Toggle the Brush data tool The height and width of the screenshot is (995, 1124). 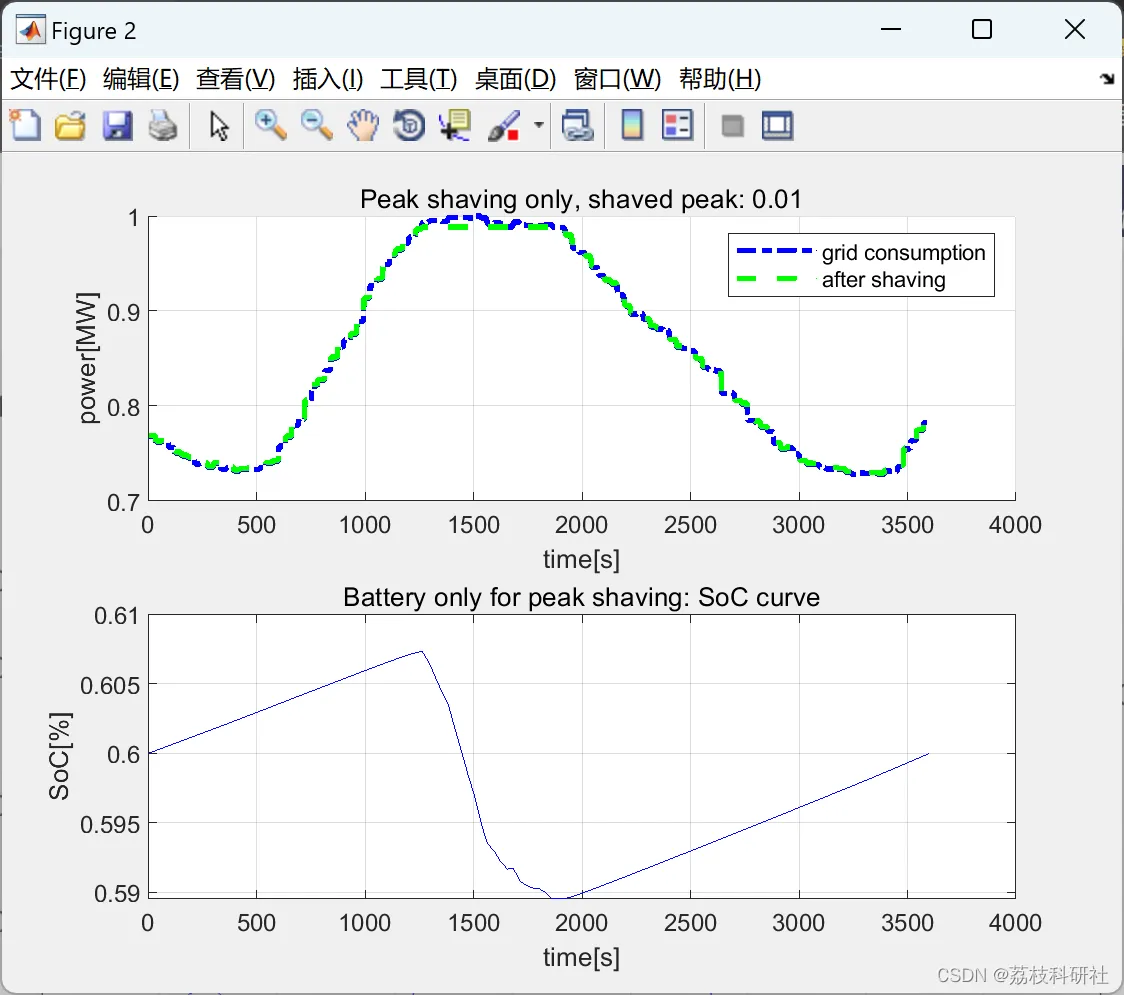tap(504, 125)
